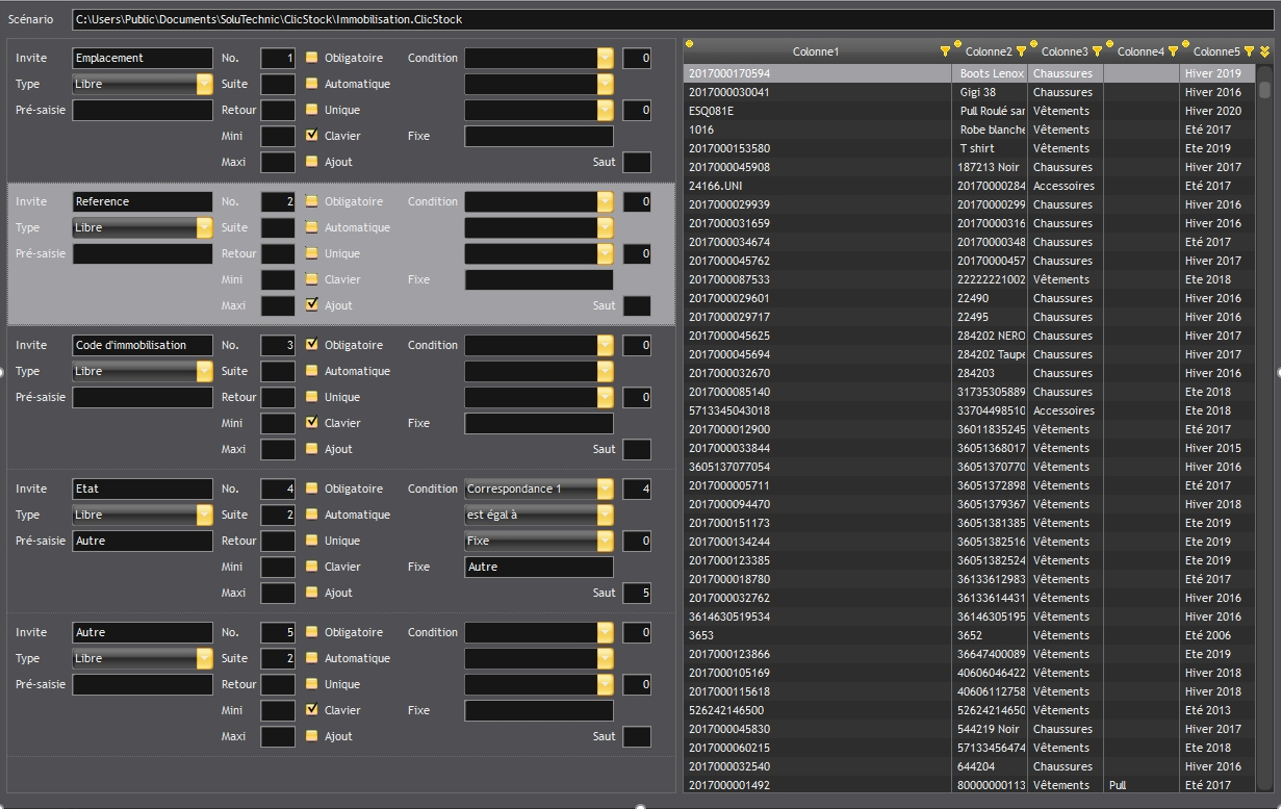Select the row with reference ESQ081E
The height and width of the screenshot is (809, 1281).
(816, 111)
